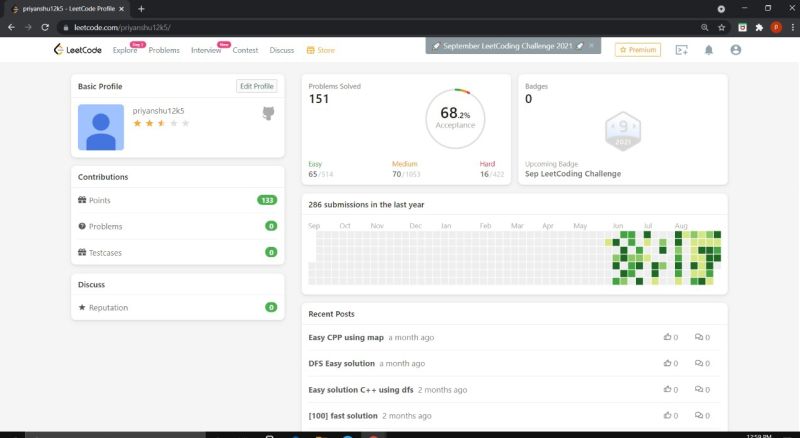Click thumbs-up on DFS Easy solution
The image size is (800, 438).
667,363
